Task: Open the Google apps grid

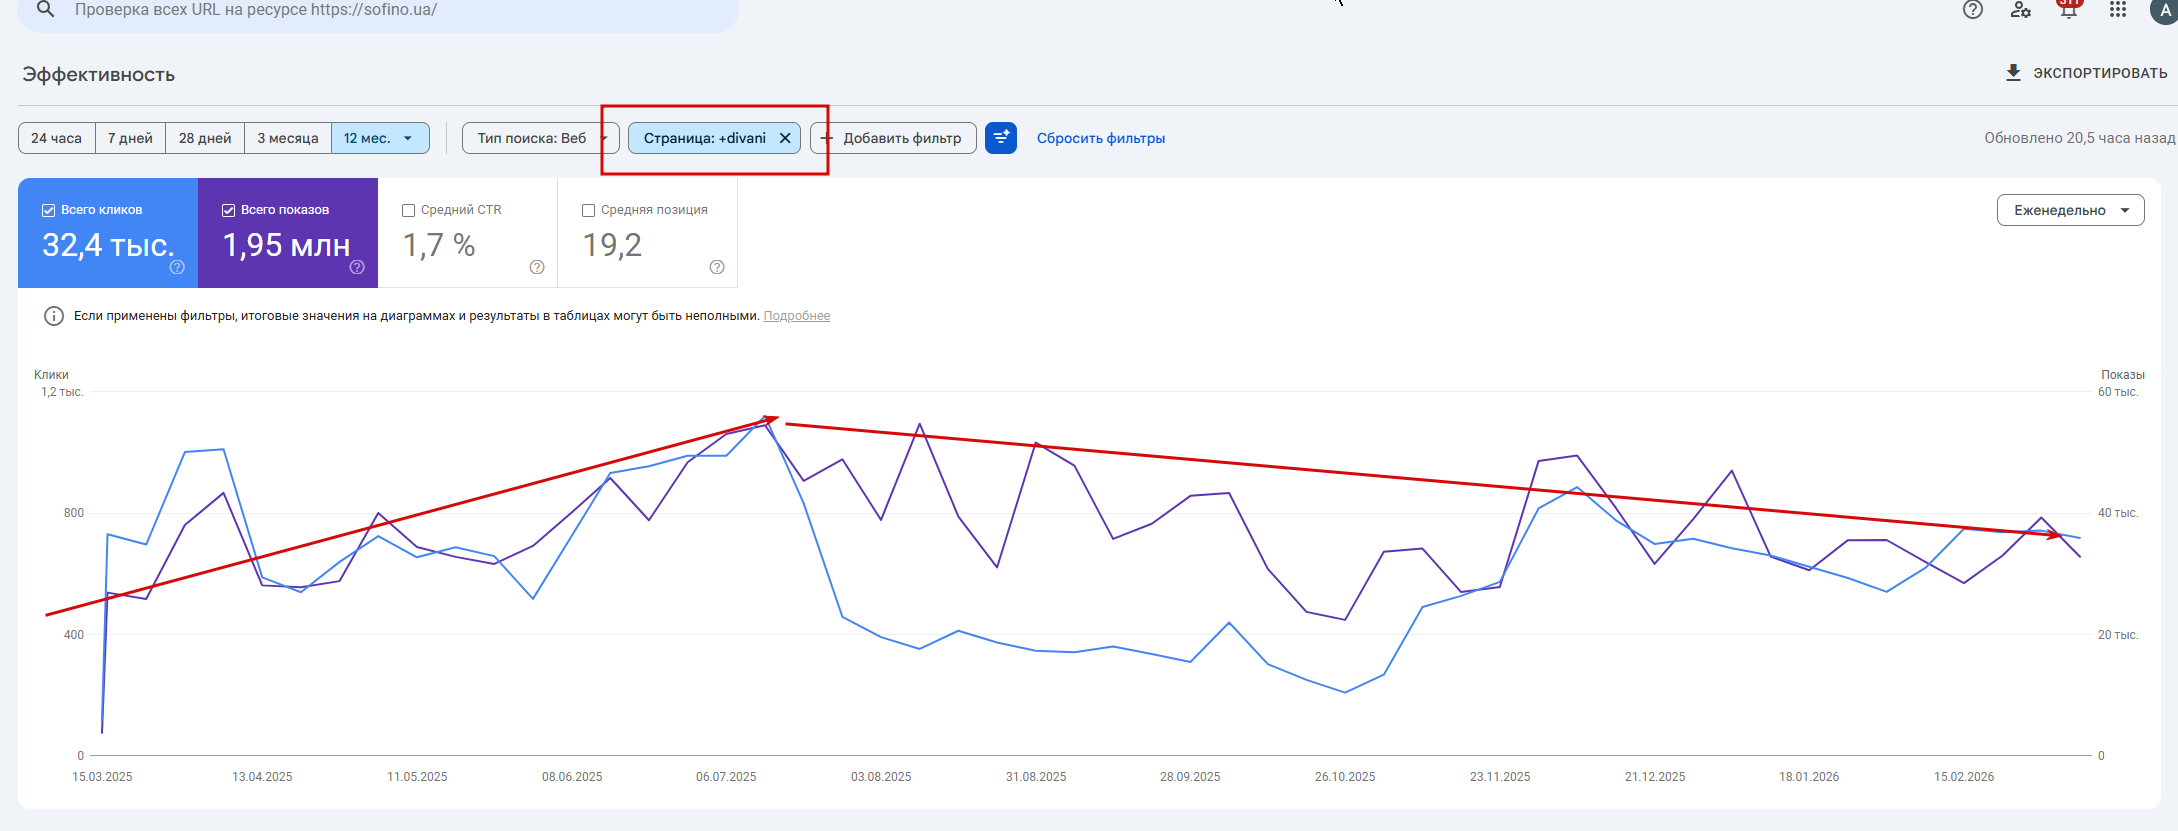Action: [x=2118, y=10]
